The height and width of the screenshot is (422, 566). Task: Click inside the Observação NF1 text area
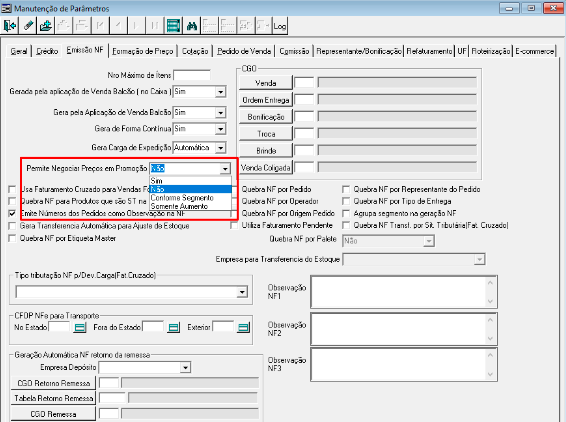click(x=398, y=292)
